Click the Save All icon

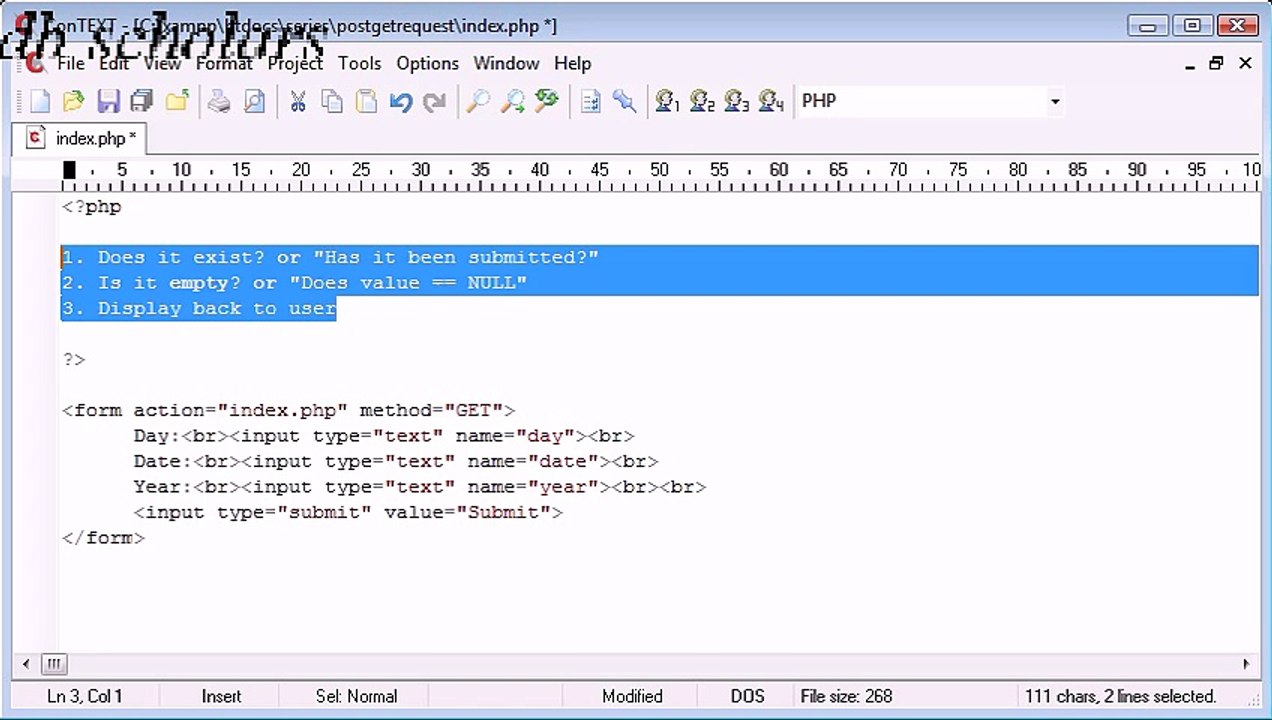click(x=142, y=101)
